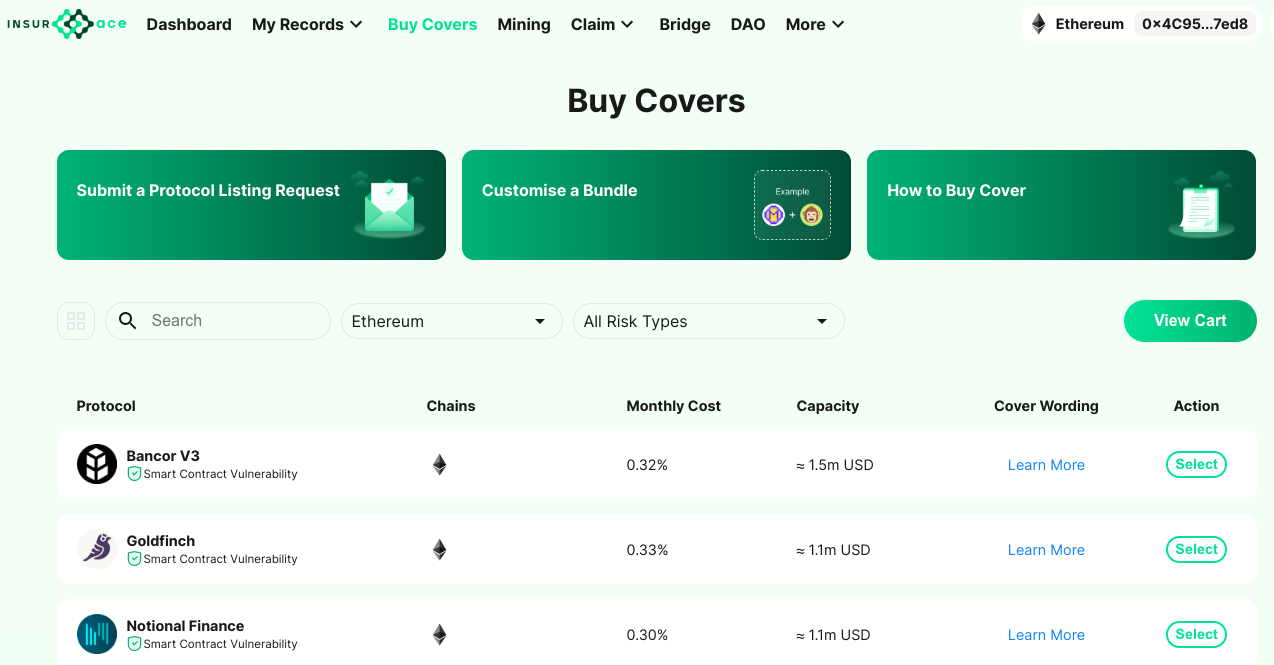Viewport: 1274px width, 665px height.
Task: Go to the Mining tab
Action: pyautogui.click(x=524, y=24)
